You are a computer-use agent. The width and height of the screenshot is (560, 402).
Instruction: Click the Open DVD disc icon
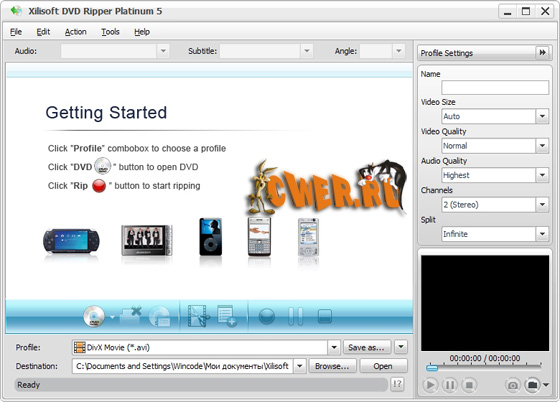[x=94, y=316]
